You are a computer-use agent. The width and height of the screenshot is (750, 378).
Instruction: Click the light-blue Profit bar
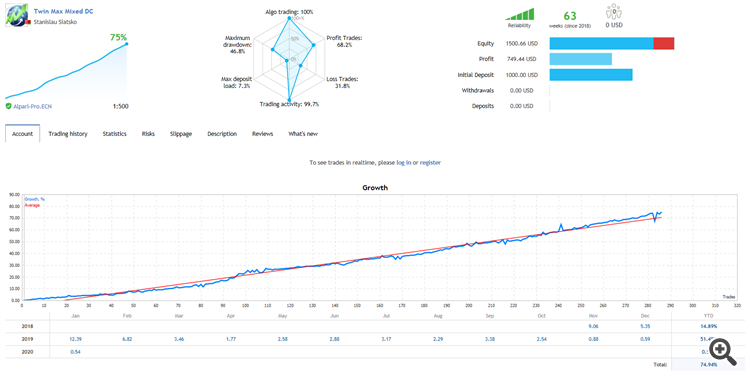click(581, 59)
